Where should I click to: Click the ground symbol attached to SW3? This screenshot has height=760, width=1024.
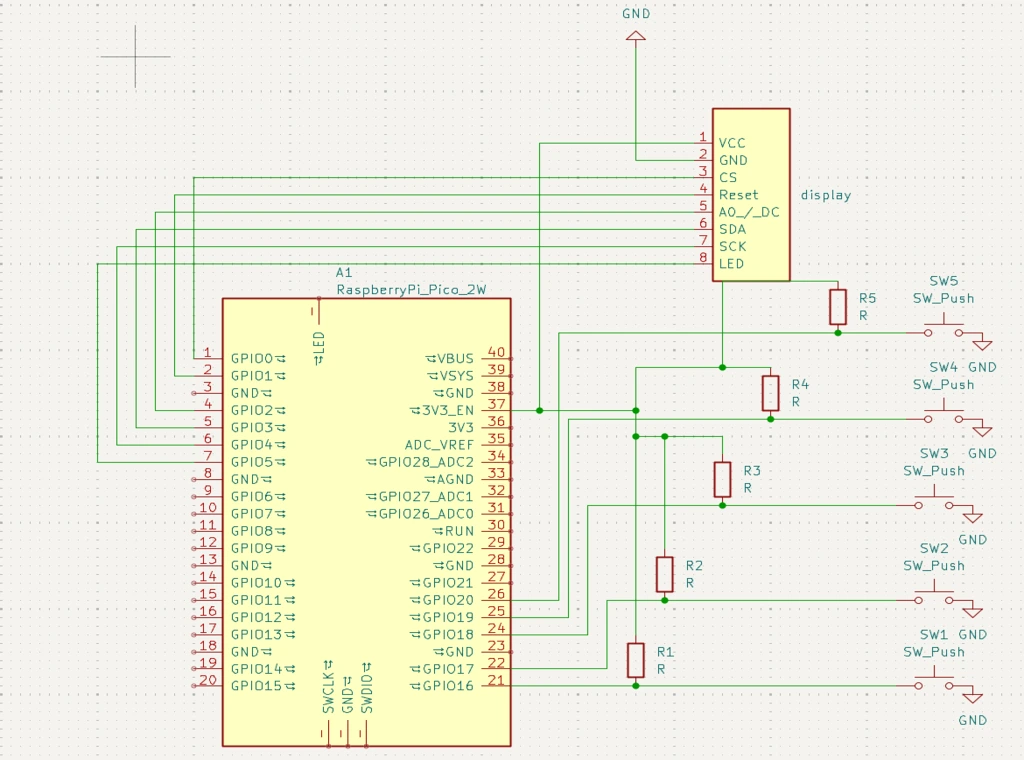point(972,515)
